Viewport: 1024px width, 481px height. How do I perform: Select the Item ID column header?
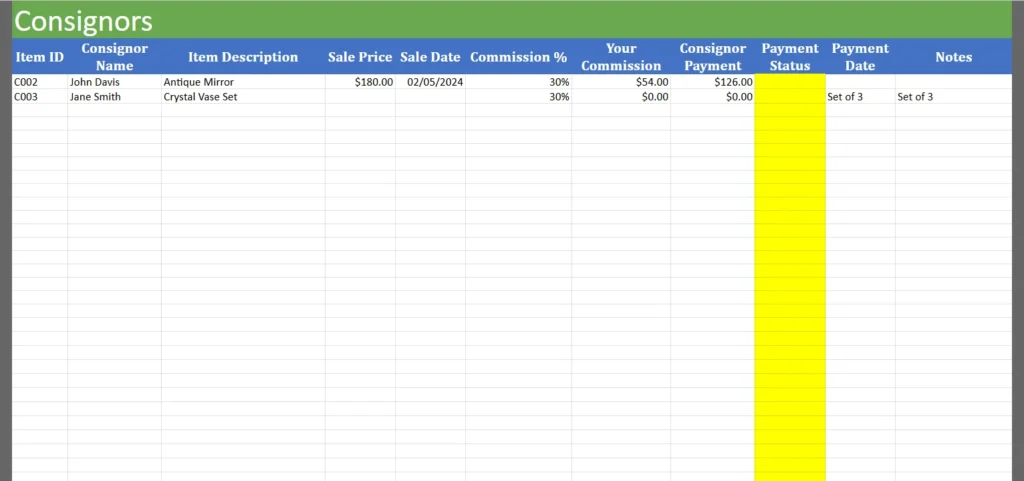click(39, 57)
